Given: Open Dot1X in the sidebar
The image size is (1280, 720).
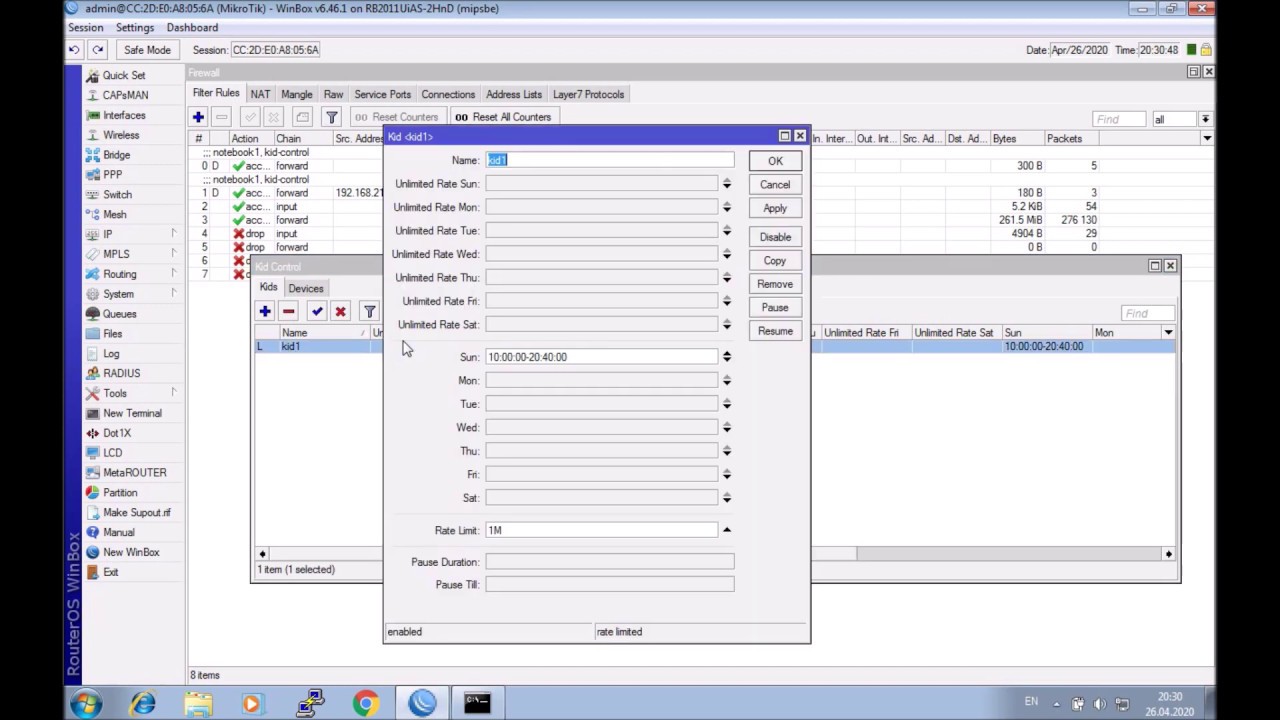Looking at the screenshot, I should point(117,433).
